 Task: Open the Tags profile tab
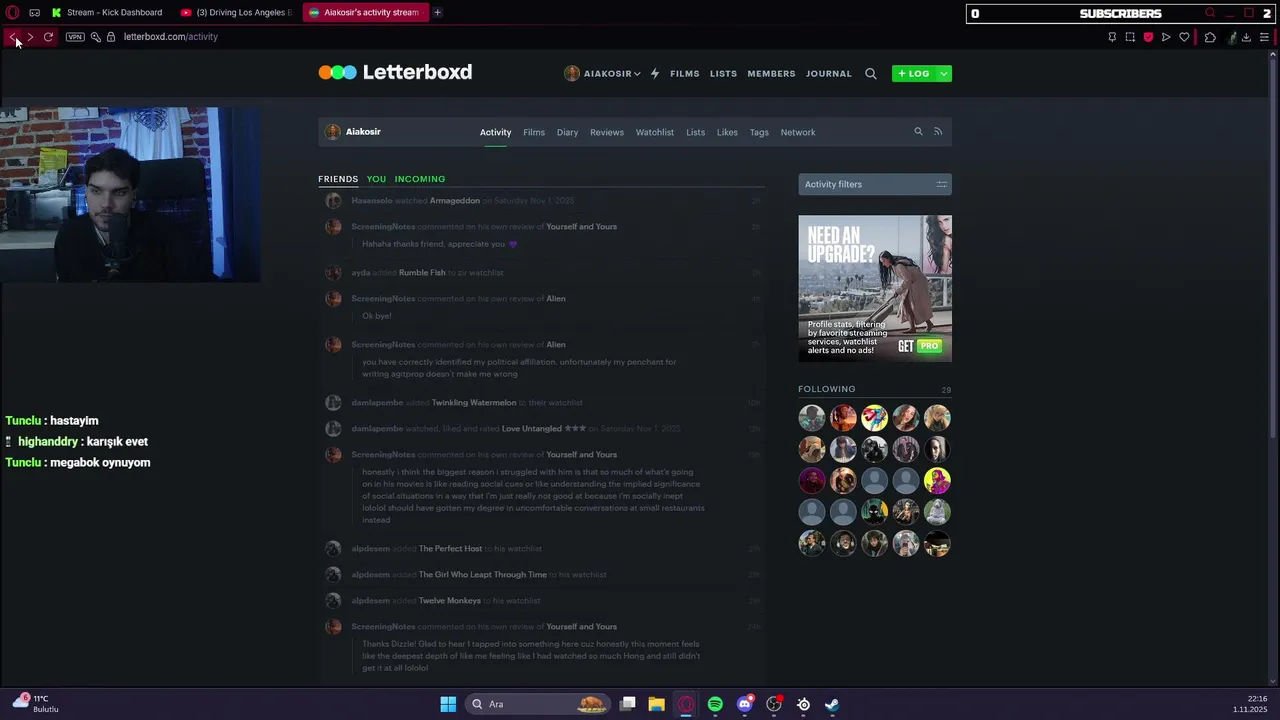tap(759, 132)
